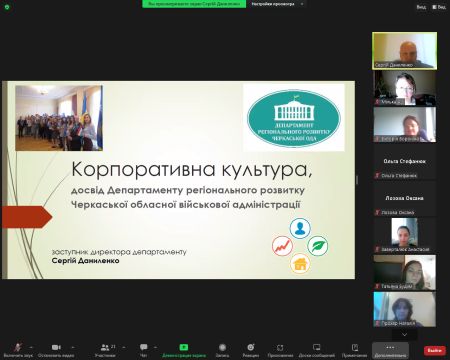Click the green Share Screen icon
This screenshot has width=450, height=360.
tap(184, 347)
